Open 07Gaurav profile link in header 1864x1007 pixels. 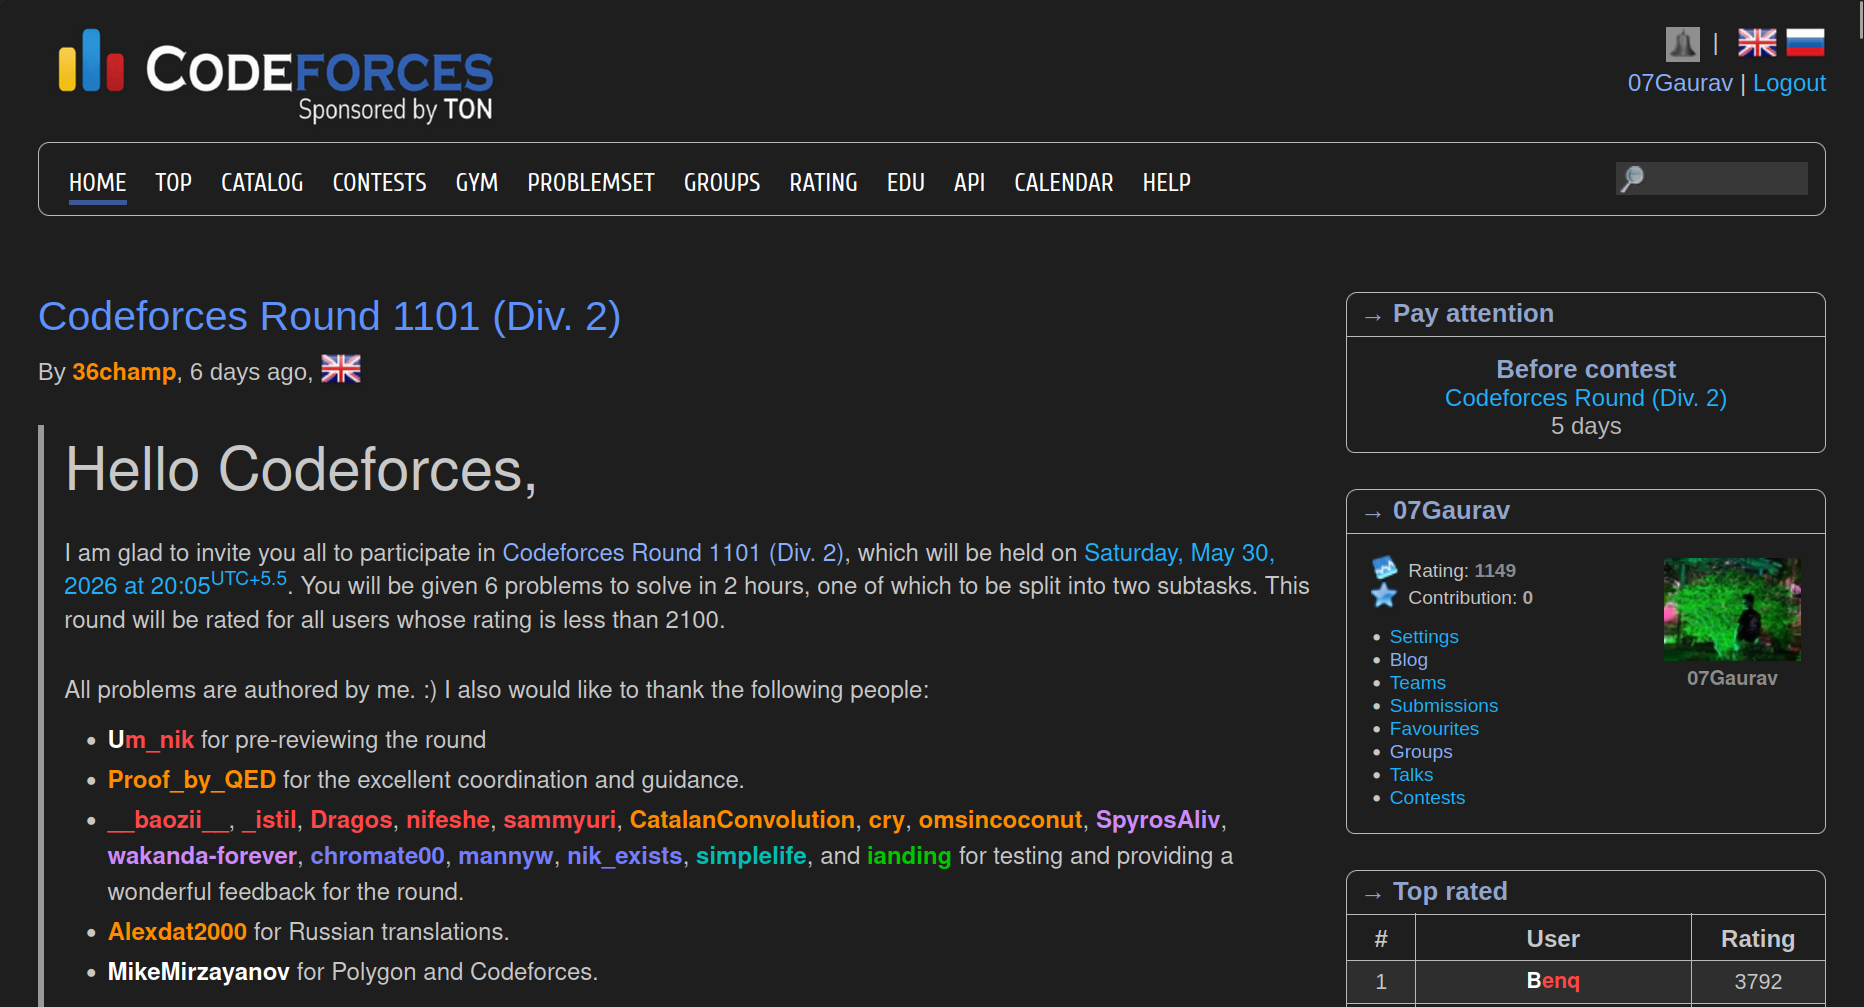point(1680,83)
